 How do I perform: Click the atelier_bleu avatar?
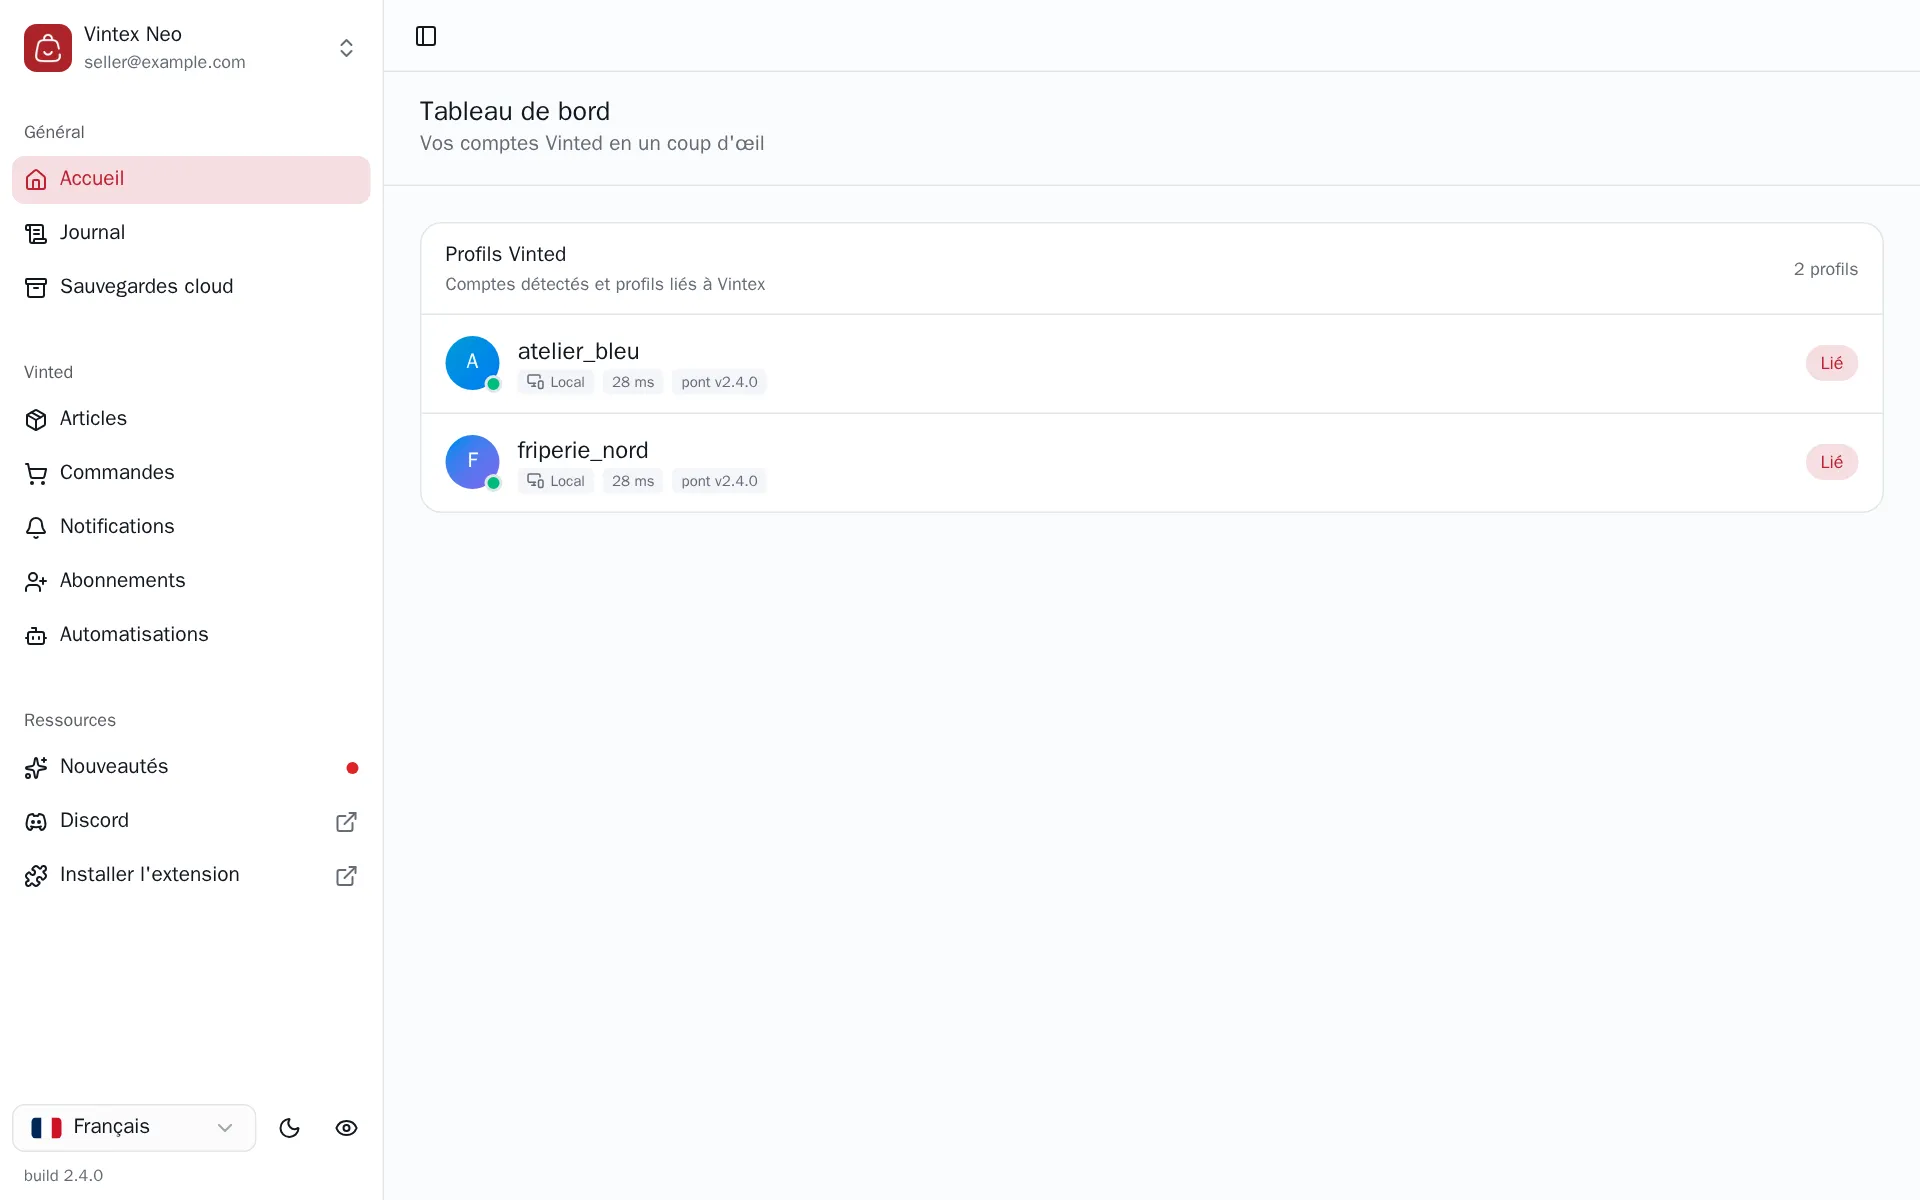(472, 363)
